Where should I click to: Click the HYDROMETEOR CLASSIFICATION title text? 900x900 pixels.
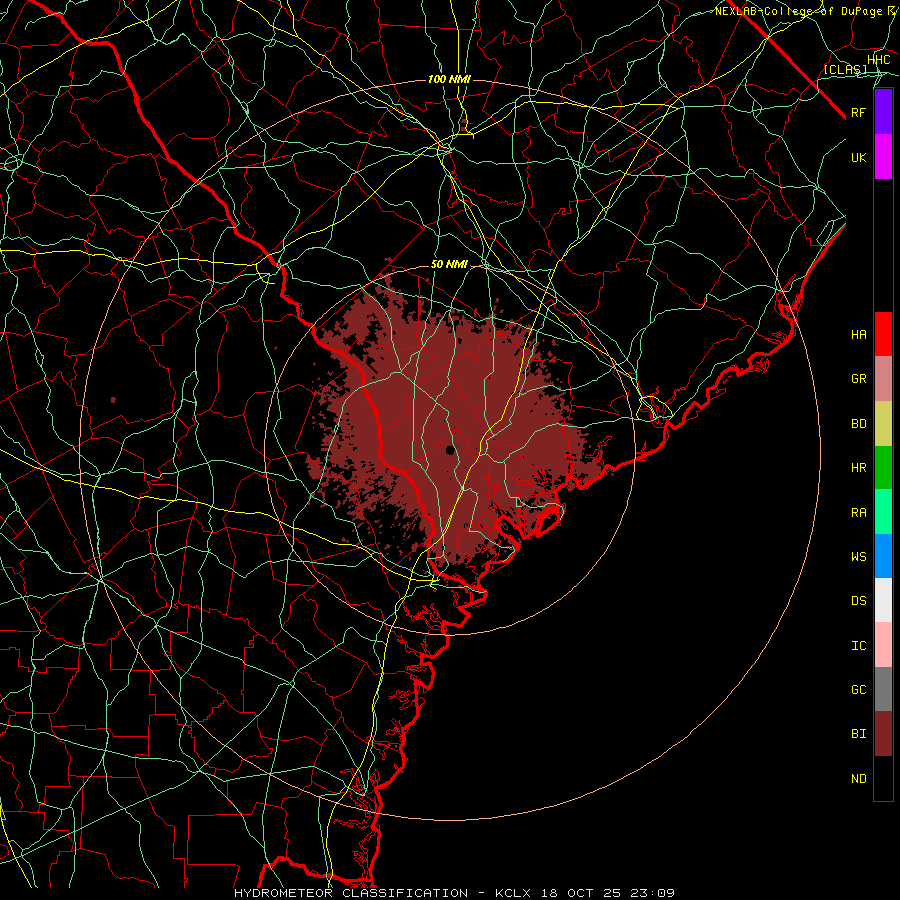[351, 893]
